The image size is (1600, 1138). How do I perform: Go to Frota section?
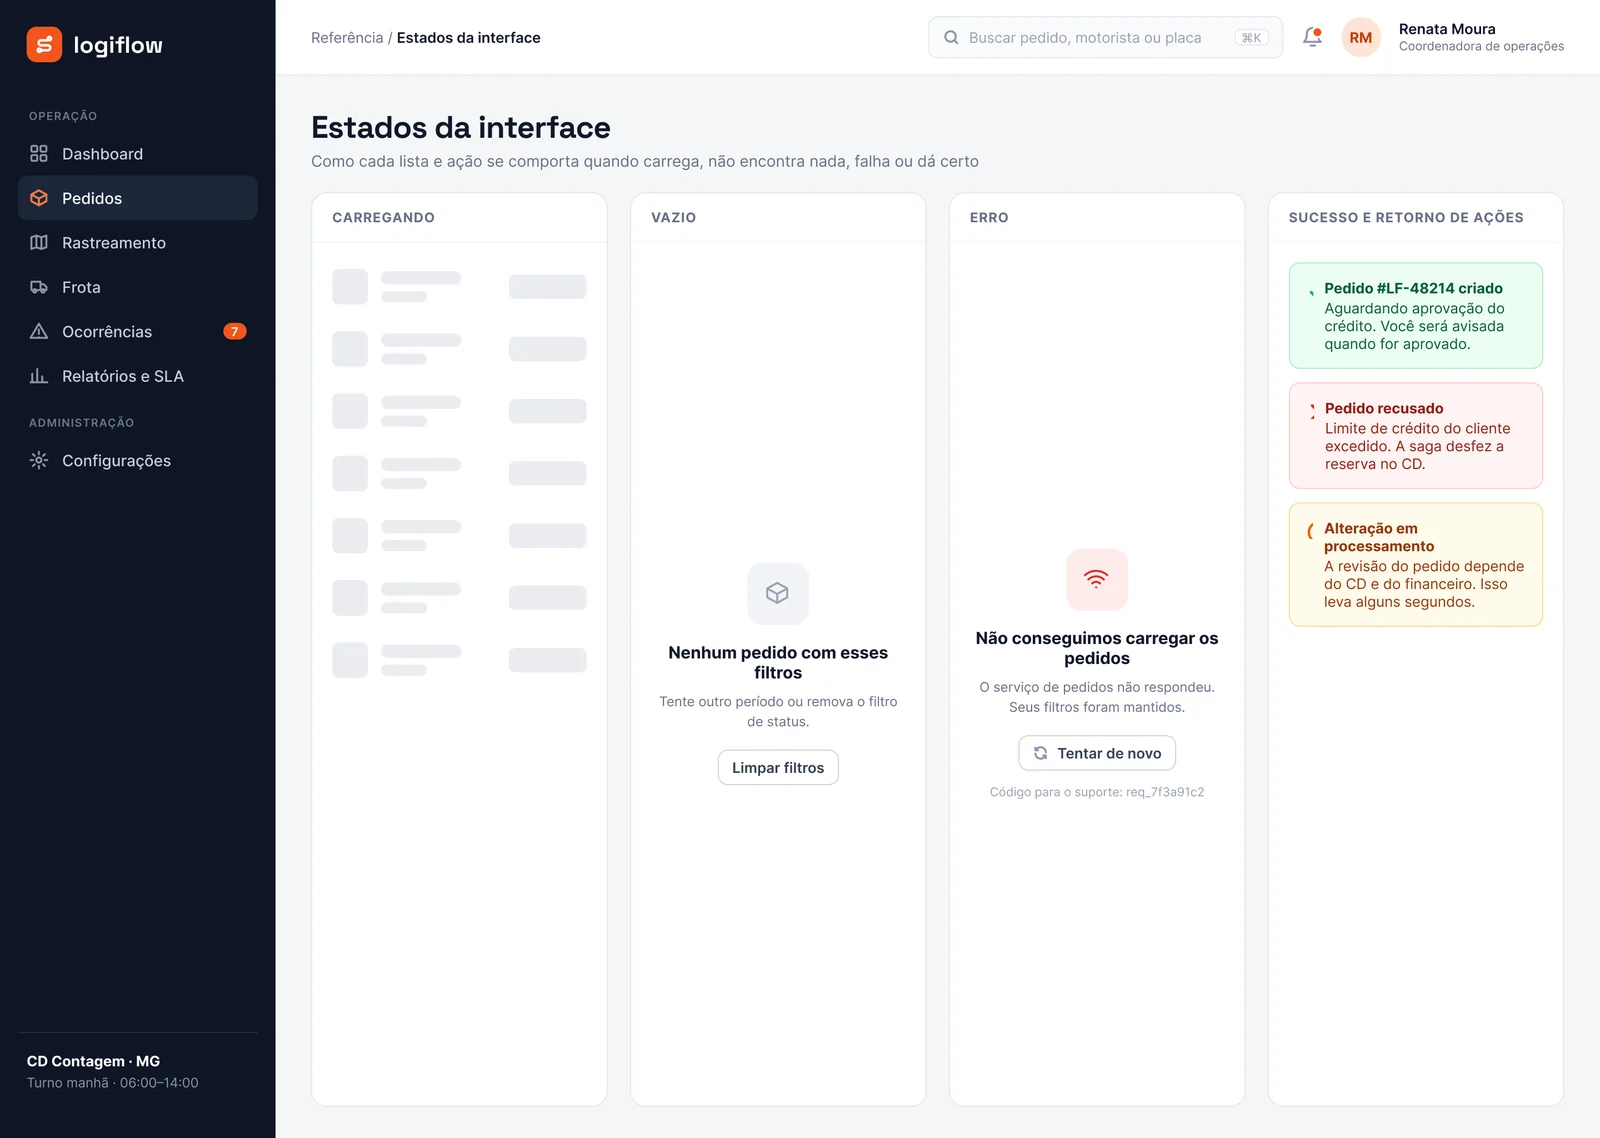138,287
